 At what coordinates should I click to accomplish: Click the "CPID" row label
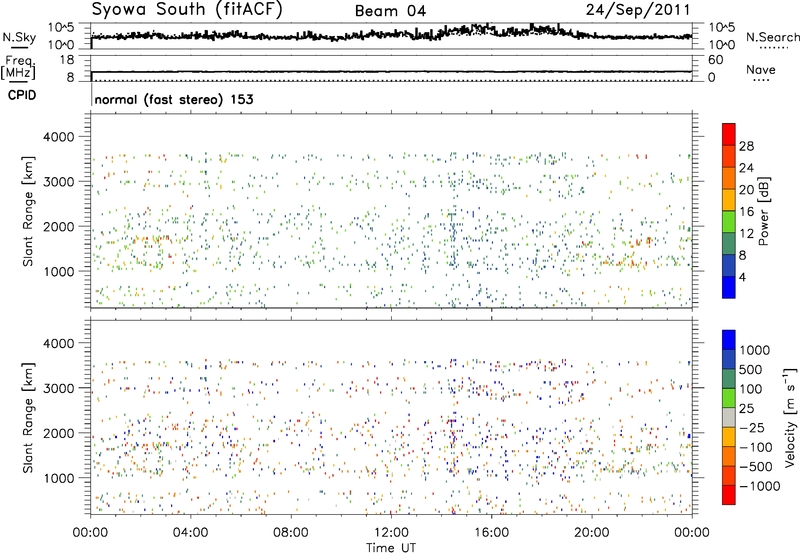coord(22,95)
